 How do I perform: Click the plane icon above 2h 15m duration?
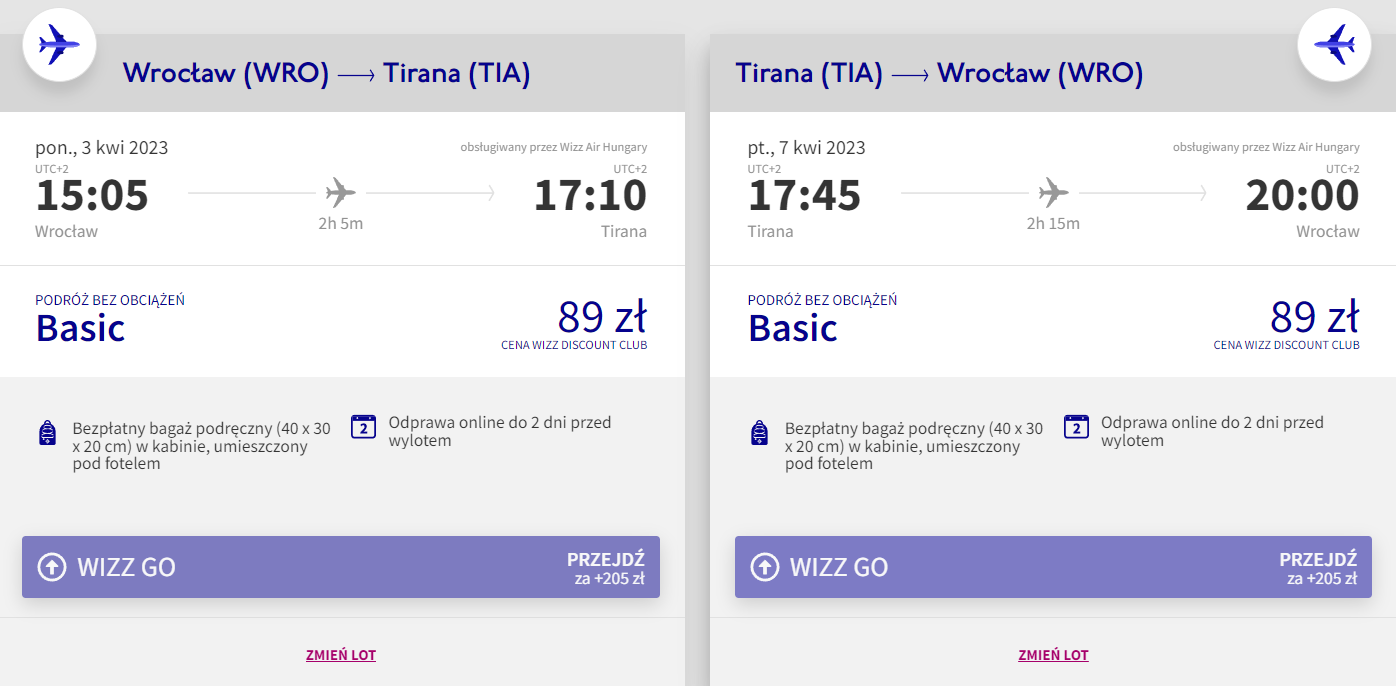[1053, 192]
